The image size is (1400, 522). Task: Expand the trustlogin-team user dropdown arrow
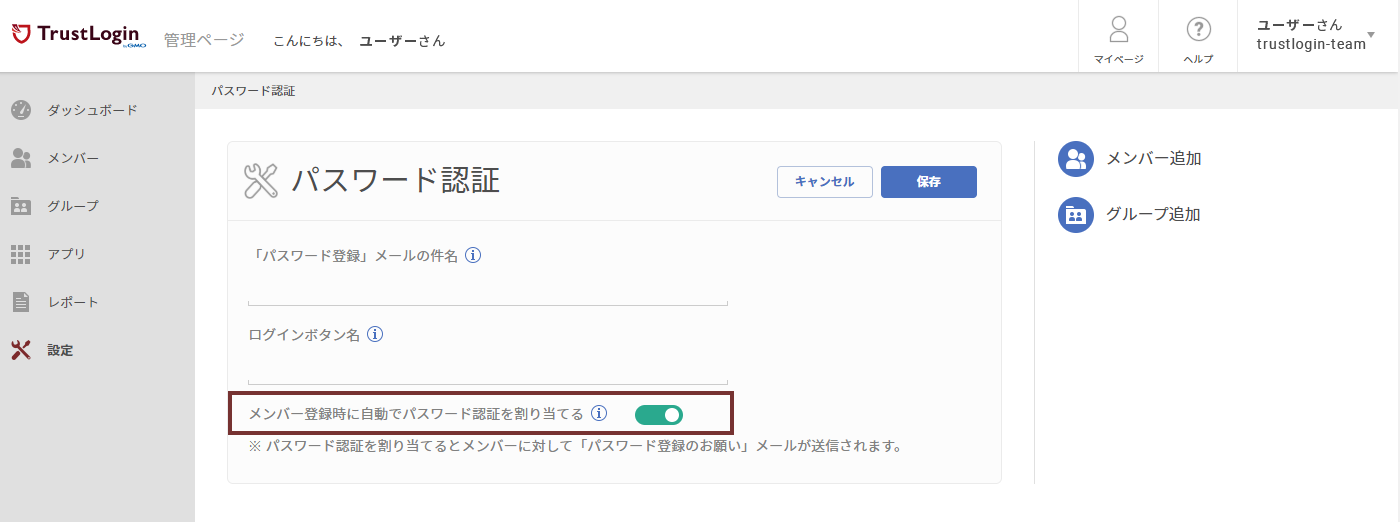[1384, 35]
